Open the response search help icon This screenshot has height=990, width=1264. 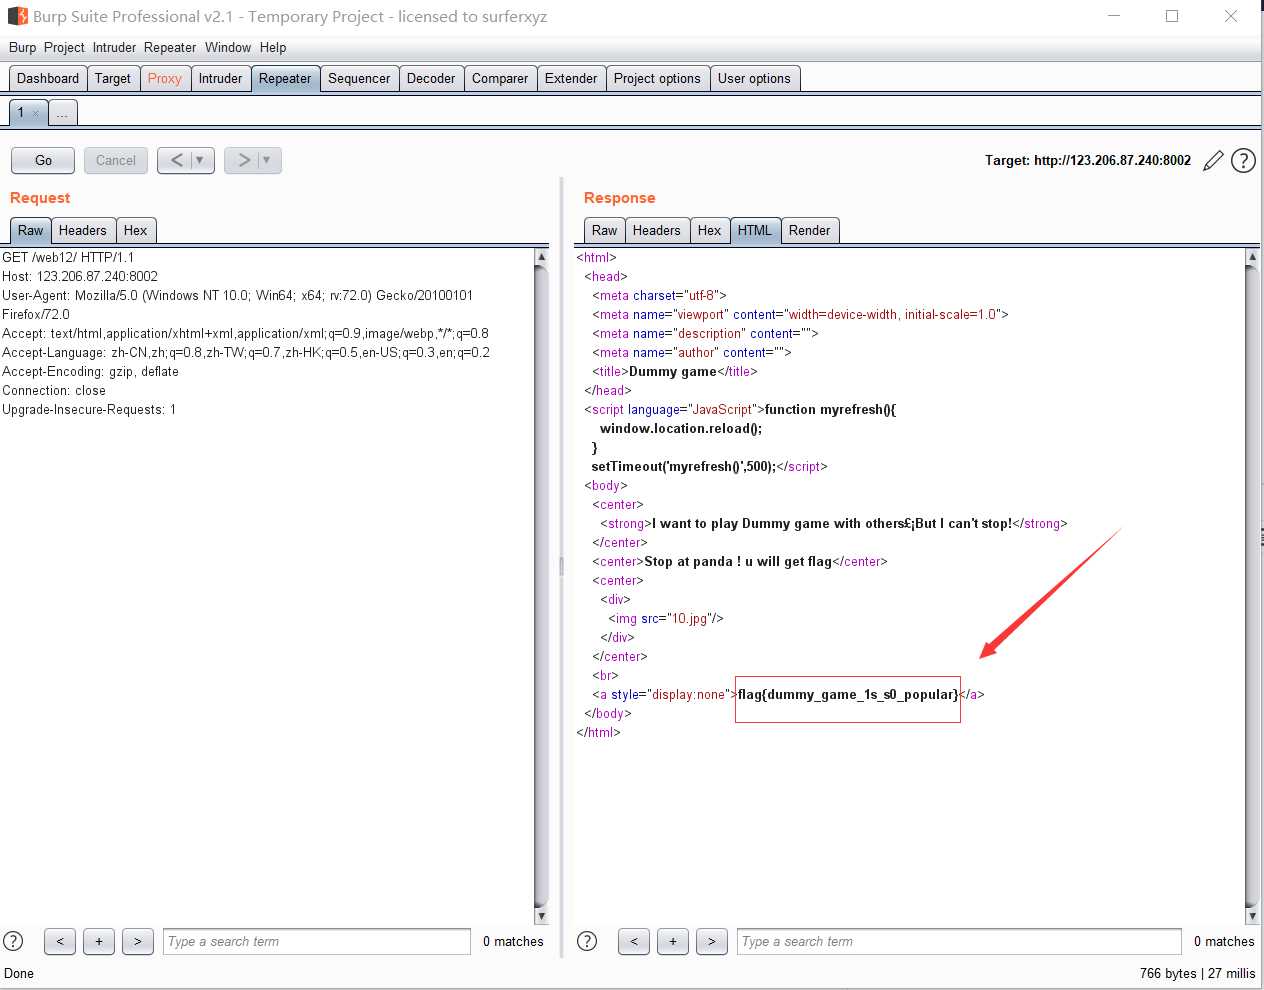588,941
